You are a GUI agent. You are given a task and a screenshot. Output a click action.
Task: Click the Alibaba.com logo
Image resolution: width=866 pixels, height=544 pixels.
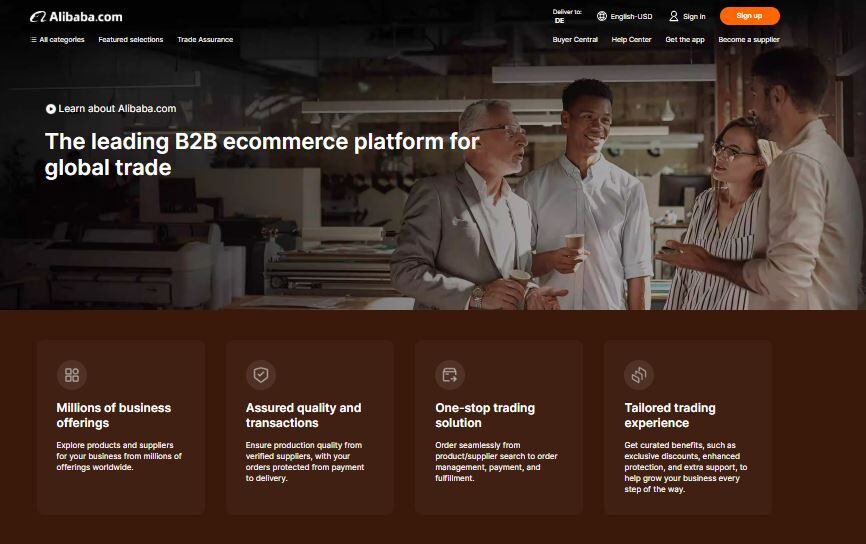pos(76,17)
